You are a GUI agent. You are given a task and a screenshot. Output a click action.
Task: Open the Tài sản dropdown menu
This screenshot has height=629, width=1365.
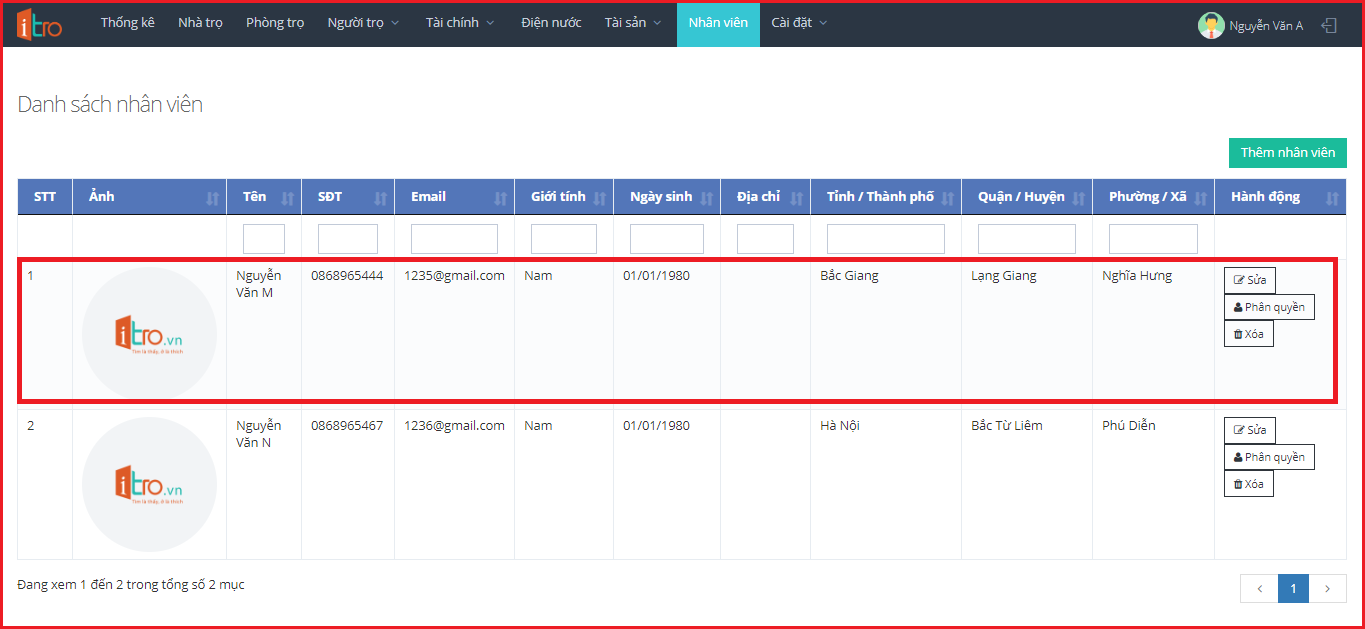[632, 23]
